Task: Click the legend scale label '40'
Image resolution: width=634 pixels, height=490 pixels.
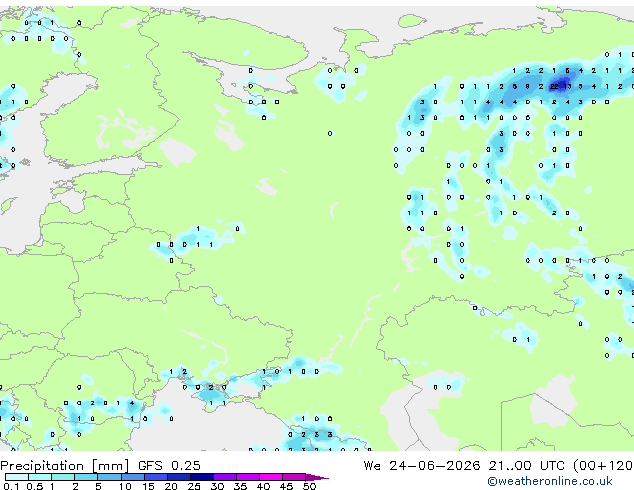Action: tap(263, 486)
